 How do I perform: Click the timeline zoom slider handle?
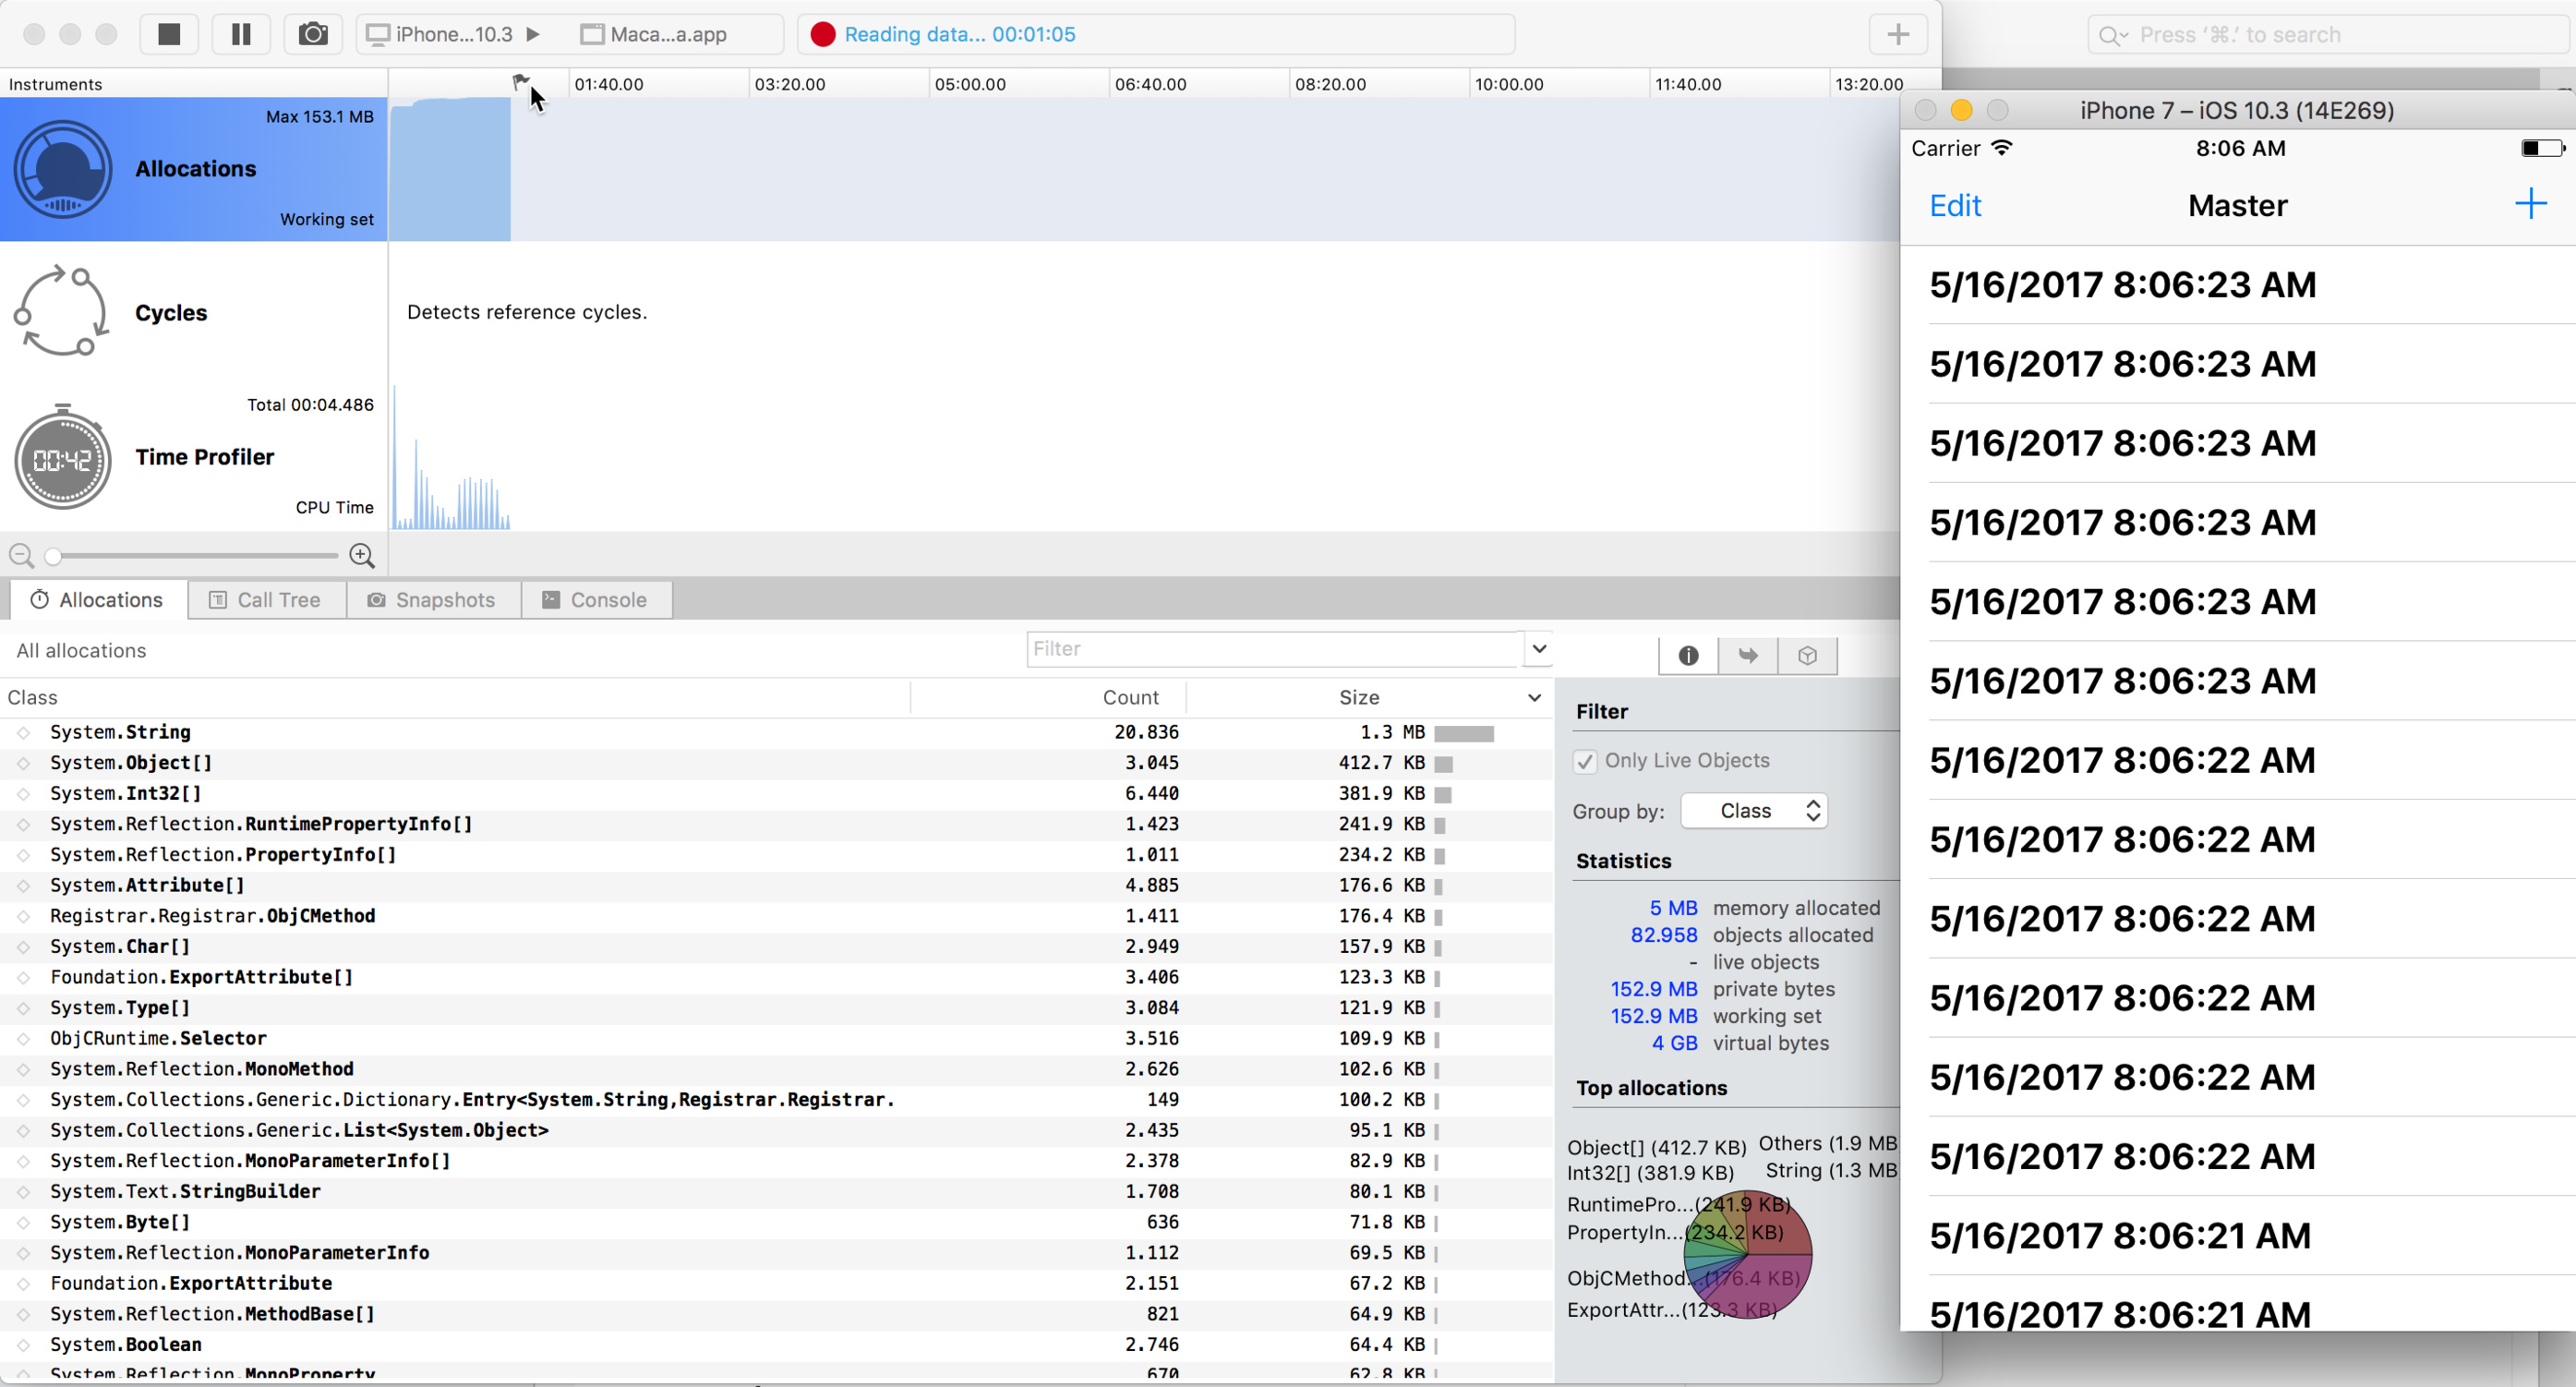click(x=53, y=555)
